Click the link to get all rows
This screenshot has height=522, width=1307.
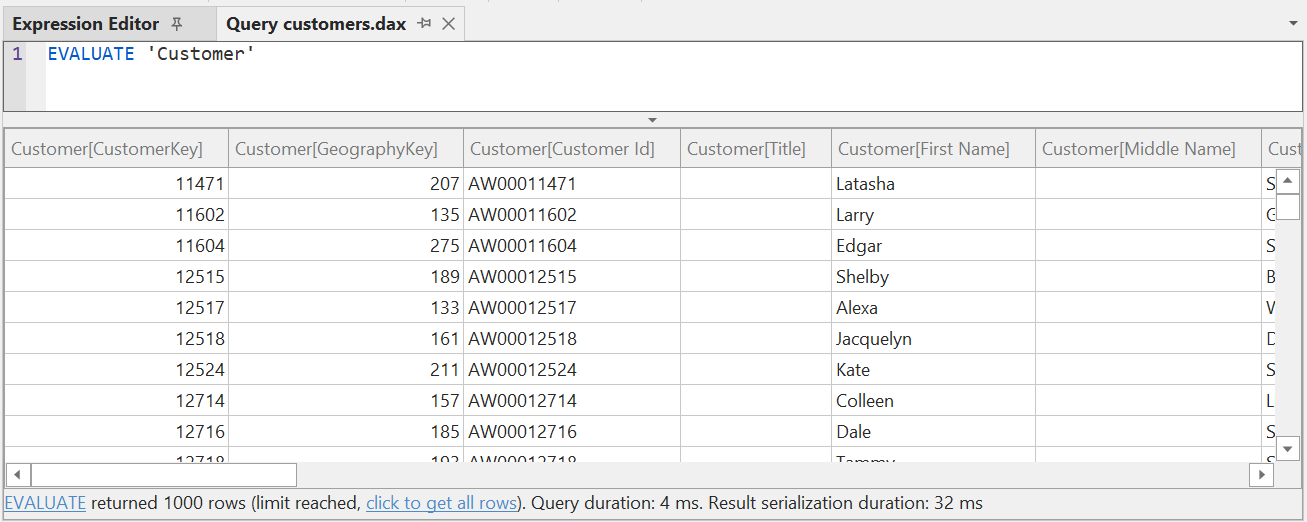(x=442, y=503)
